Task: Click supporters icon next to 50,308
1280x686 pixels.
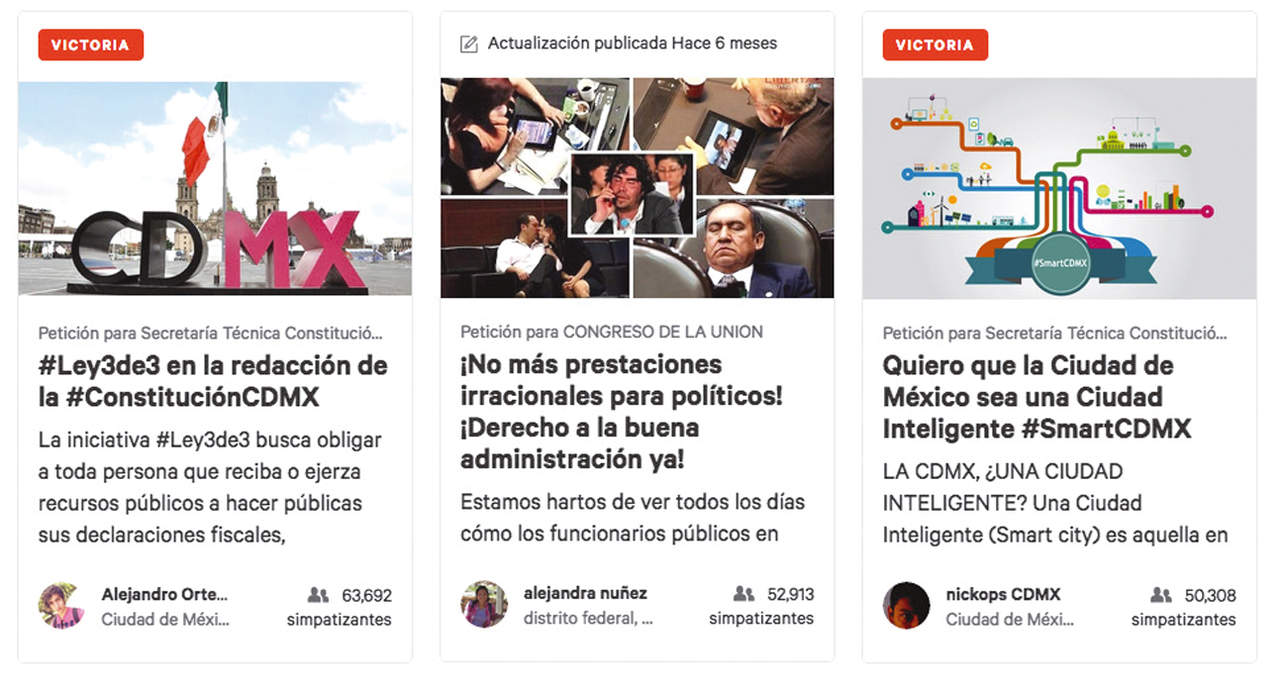Action: tap(1161, 595)
